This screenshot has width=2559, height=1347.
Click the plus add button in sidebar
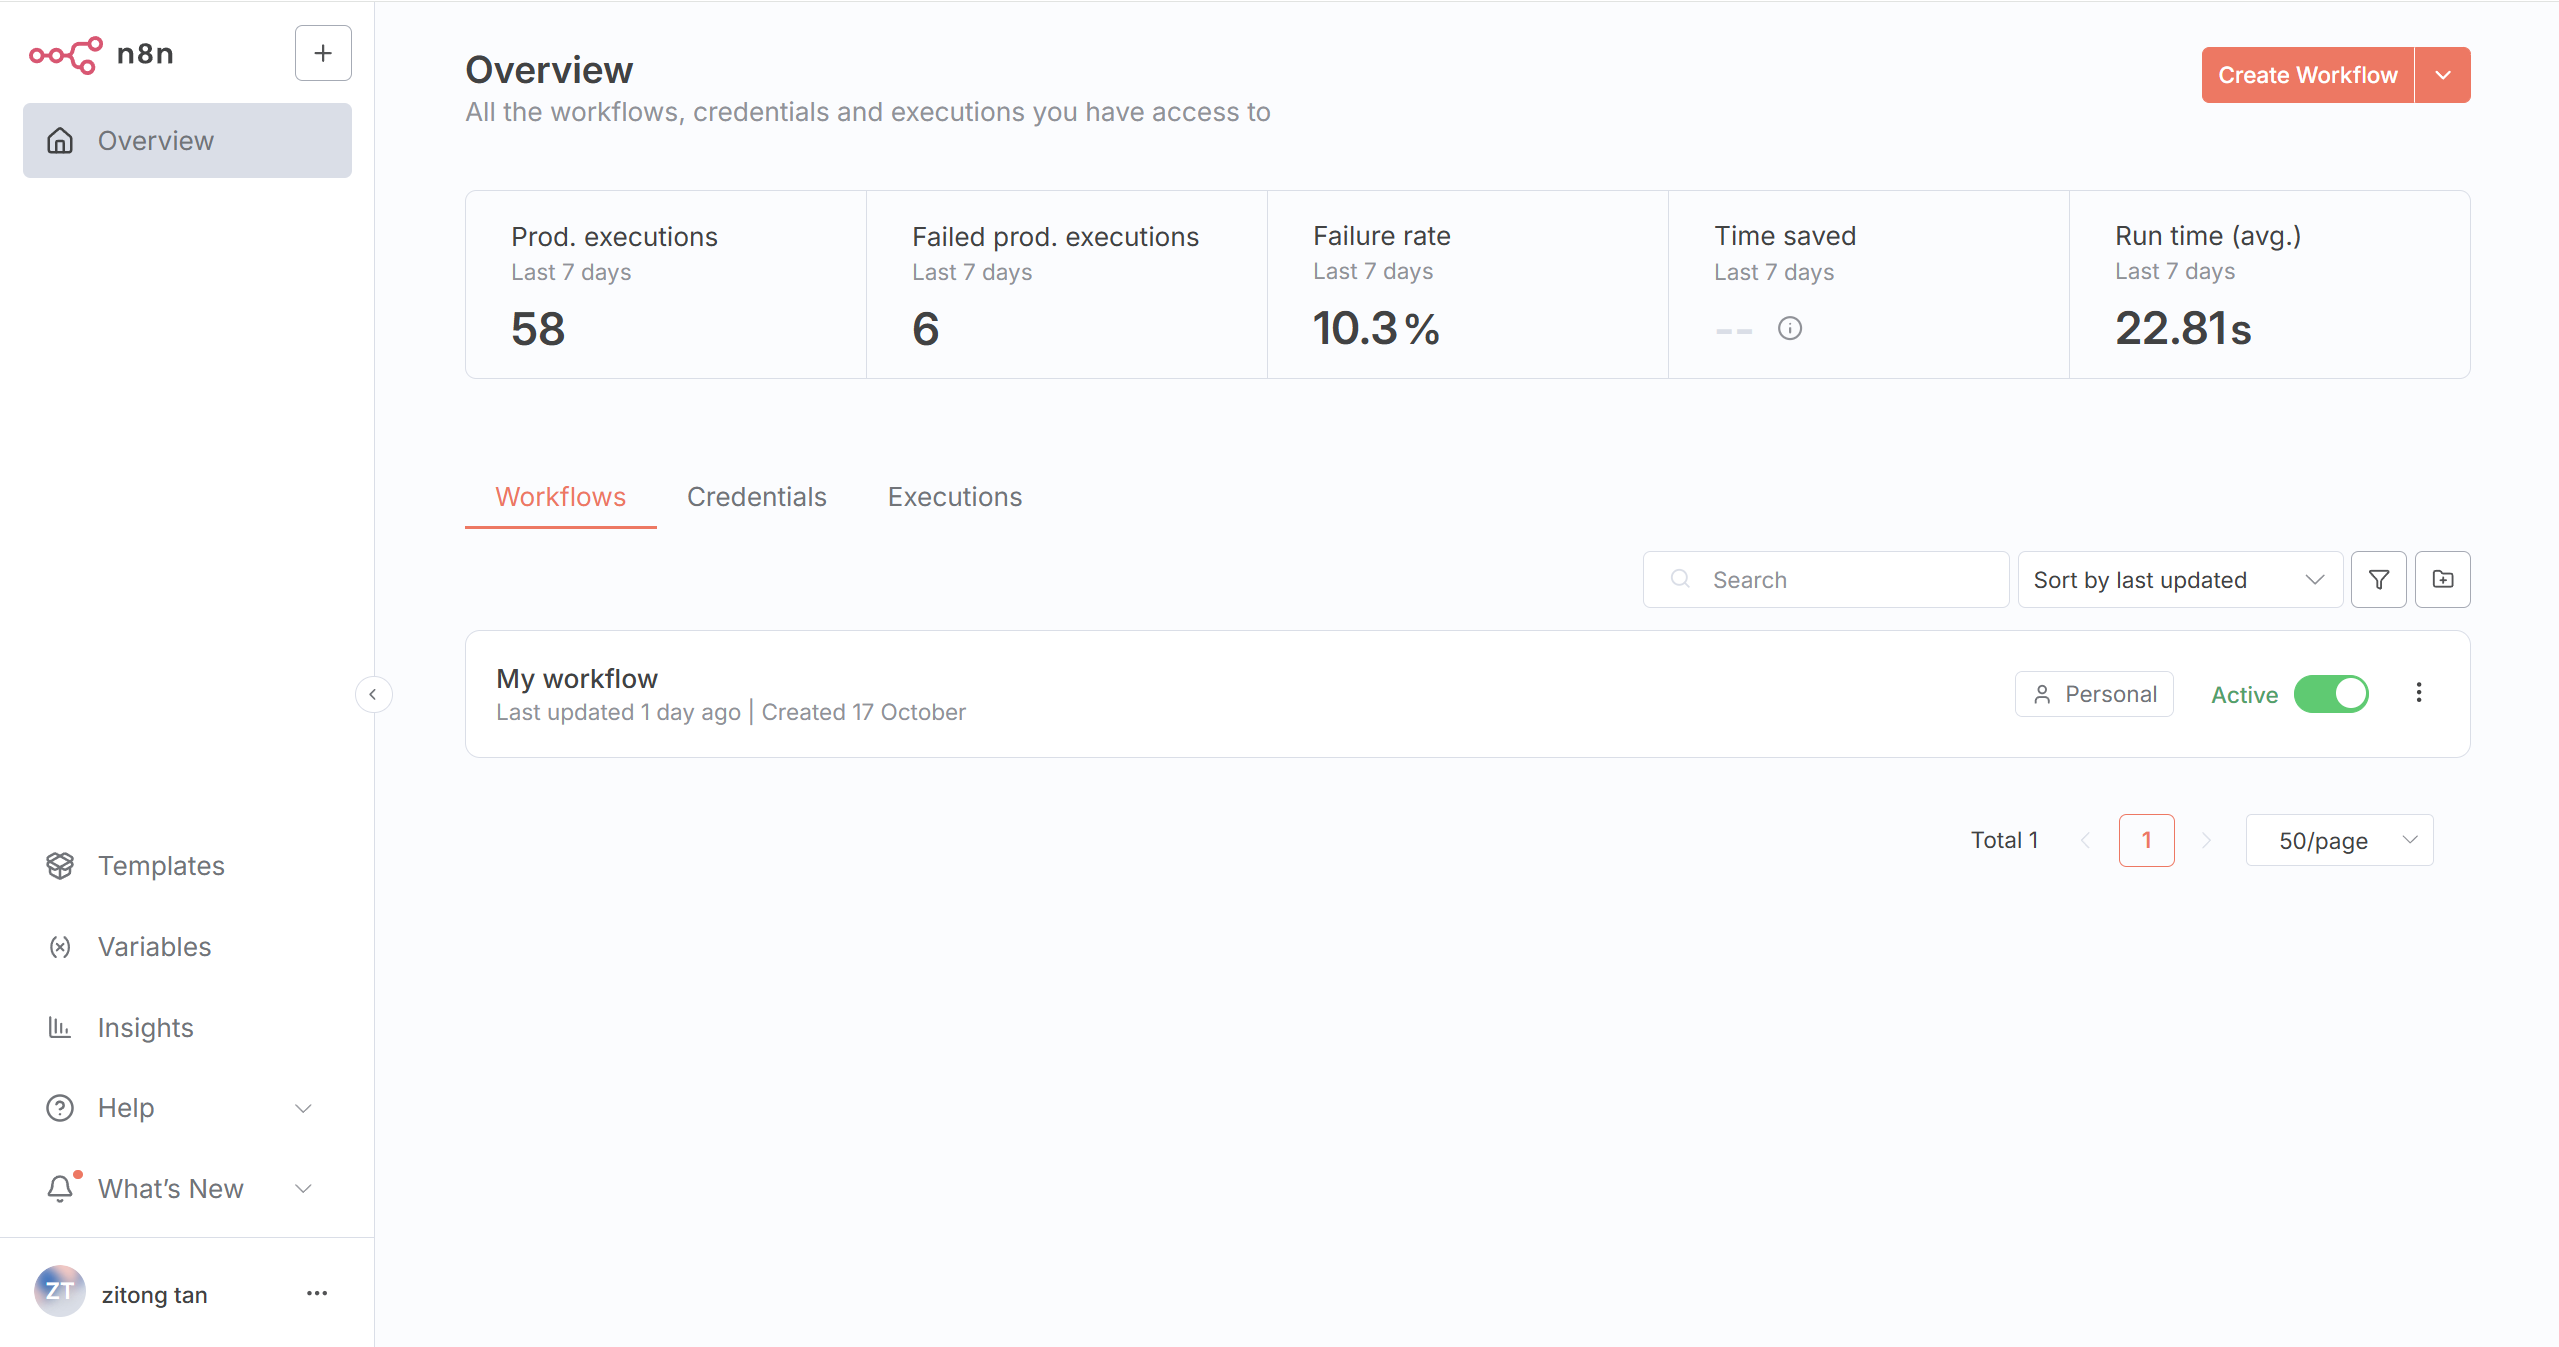click(323, 53)
